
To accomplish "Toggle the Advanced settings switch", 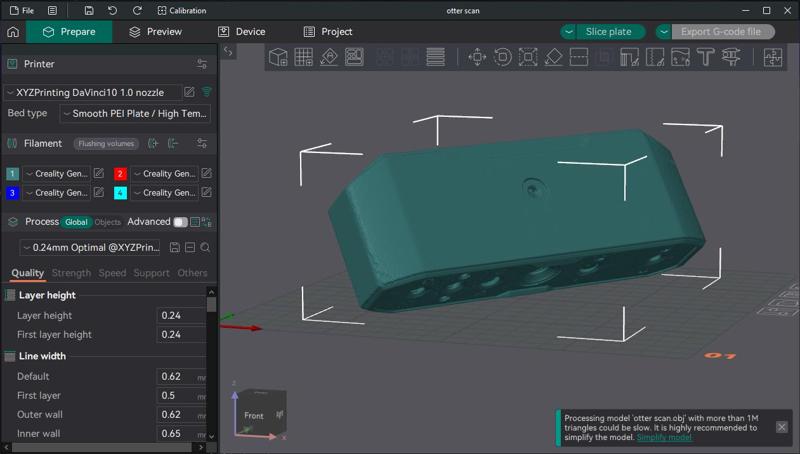I will pos(180,222).
